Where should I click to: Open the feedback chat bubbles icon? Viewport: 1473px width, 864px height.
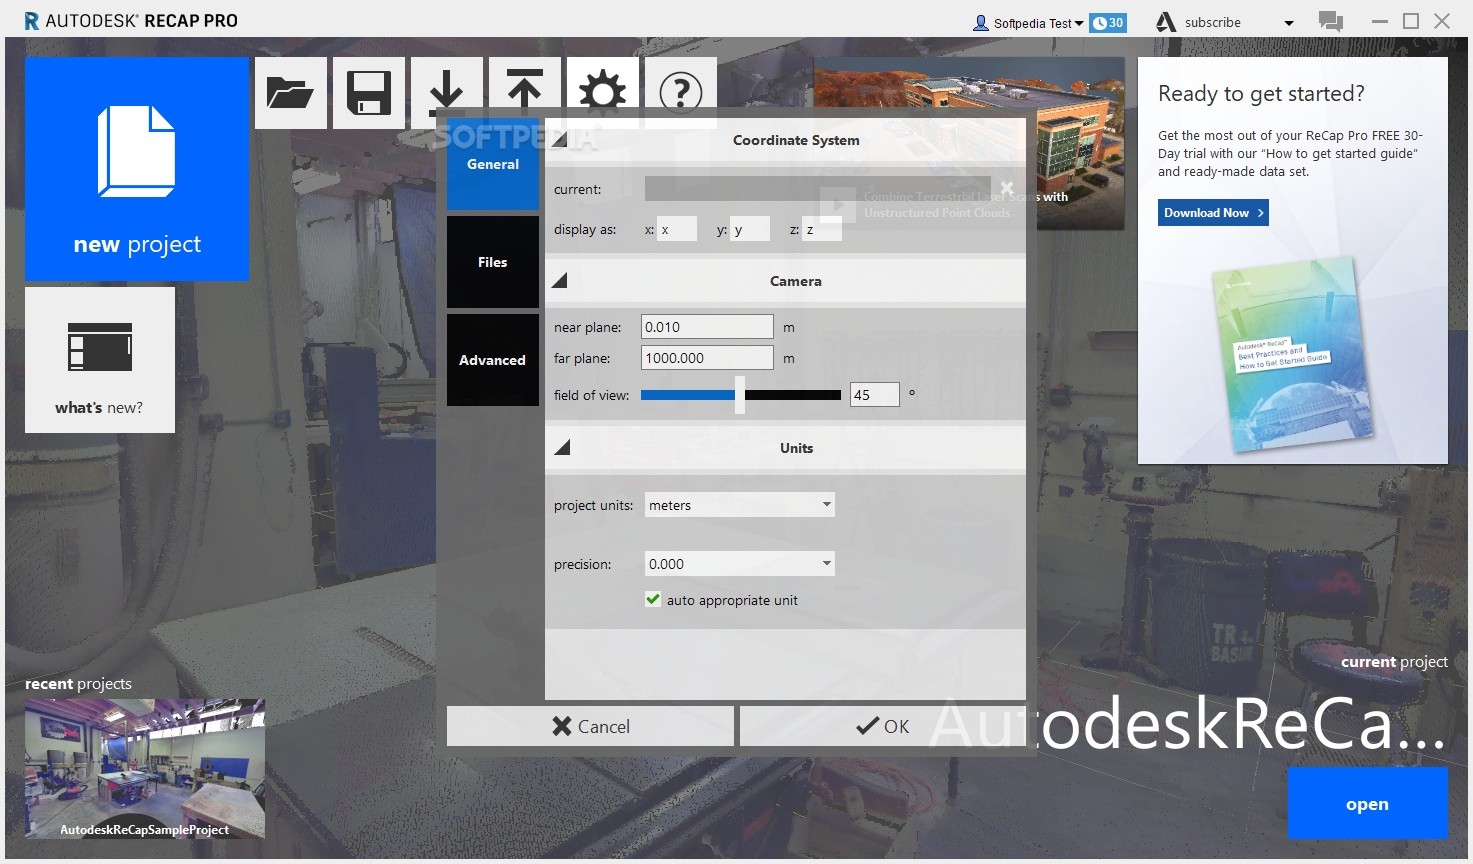tap(1331, 21)
